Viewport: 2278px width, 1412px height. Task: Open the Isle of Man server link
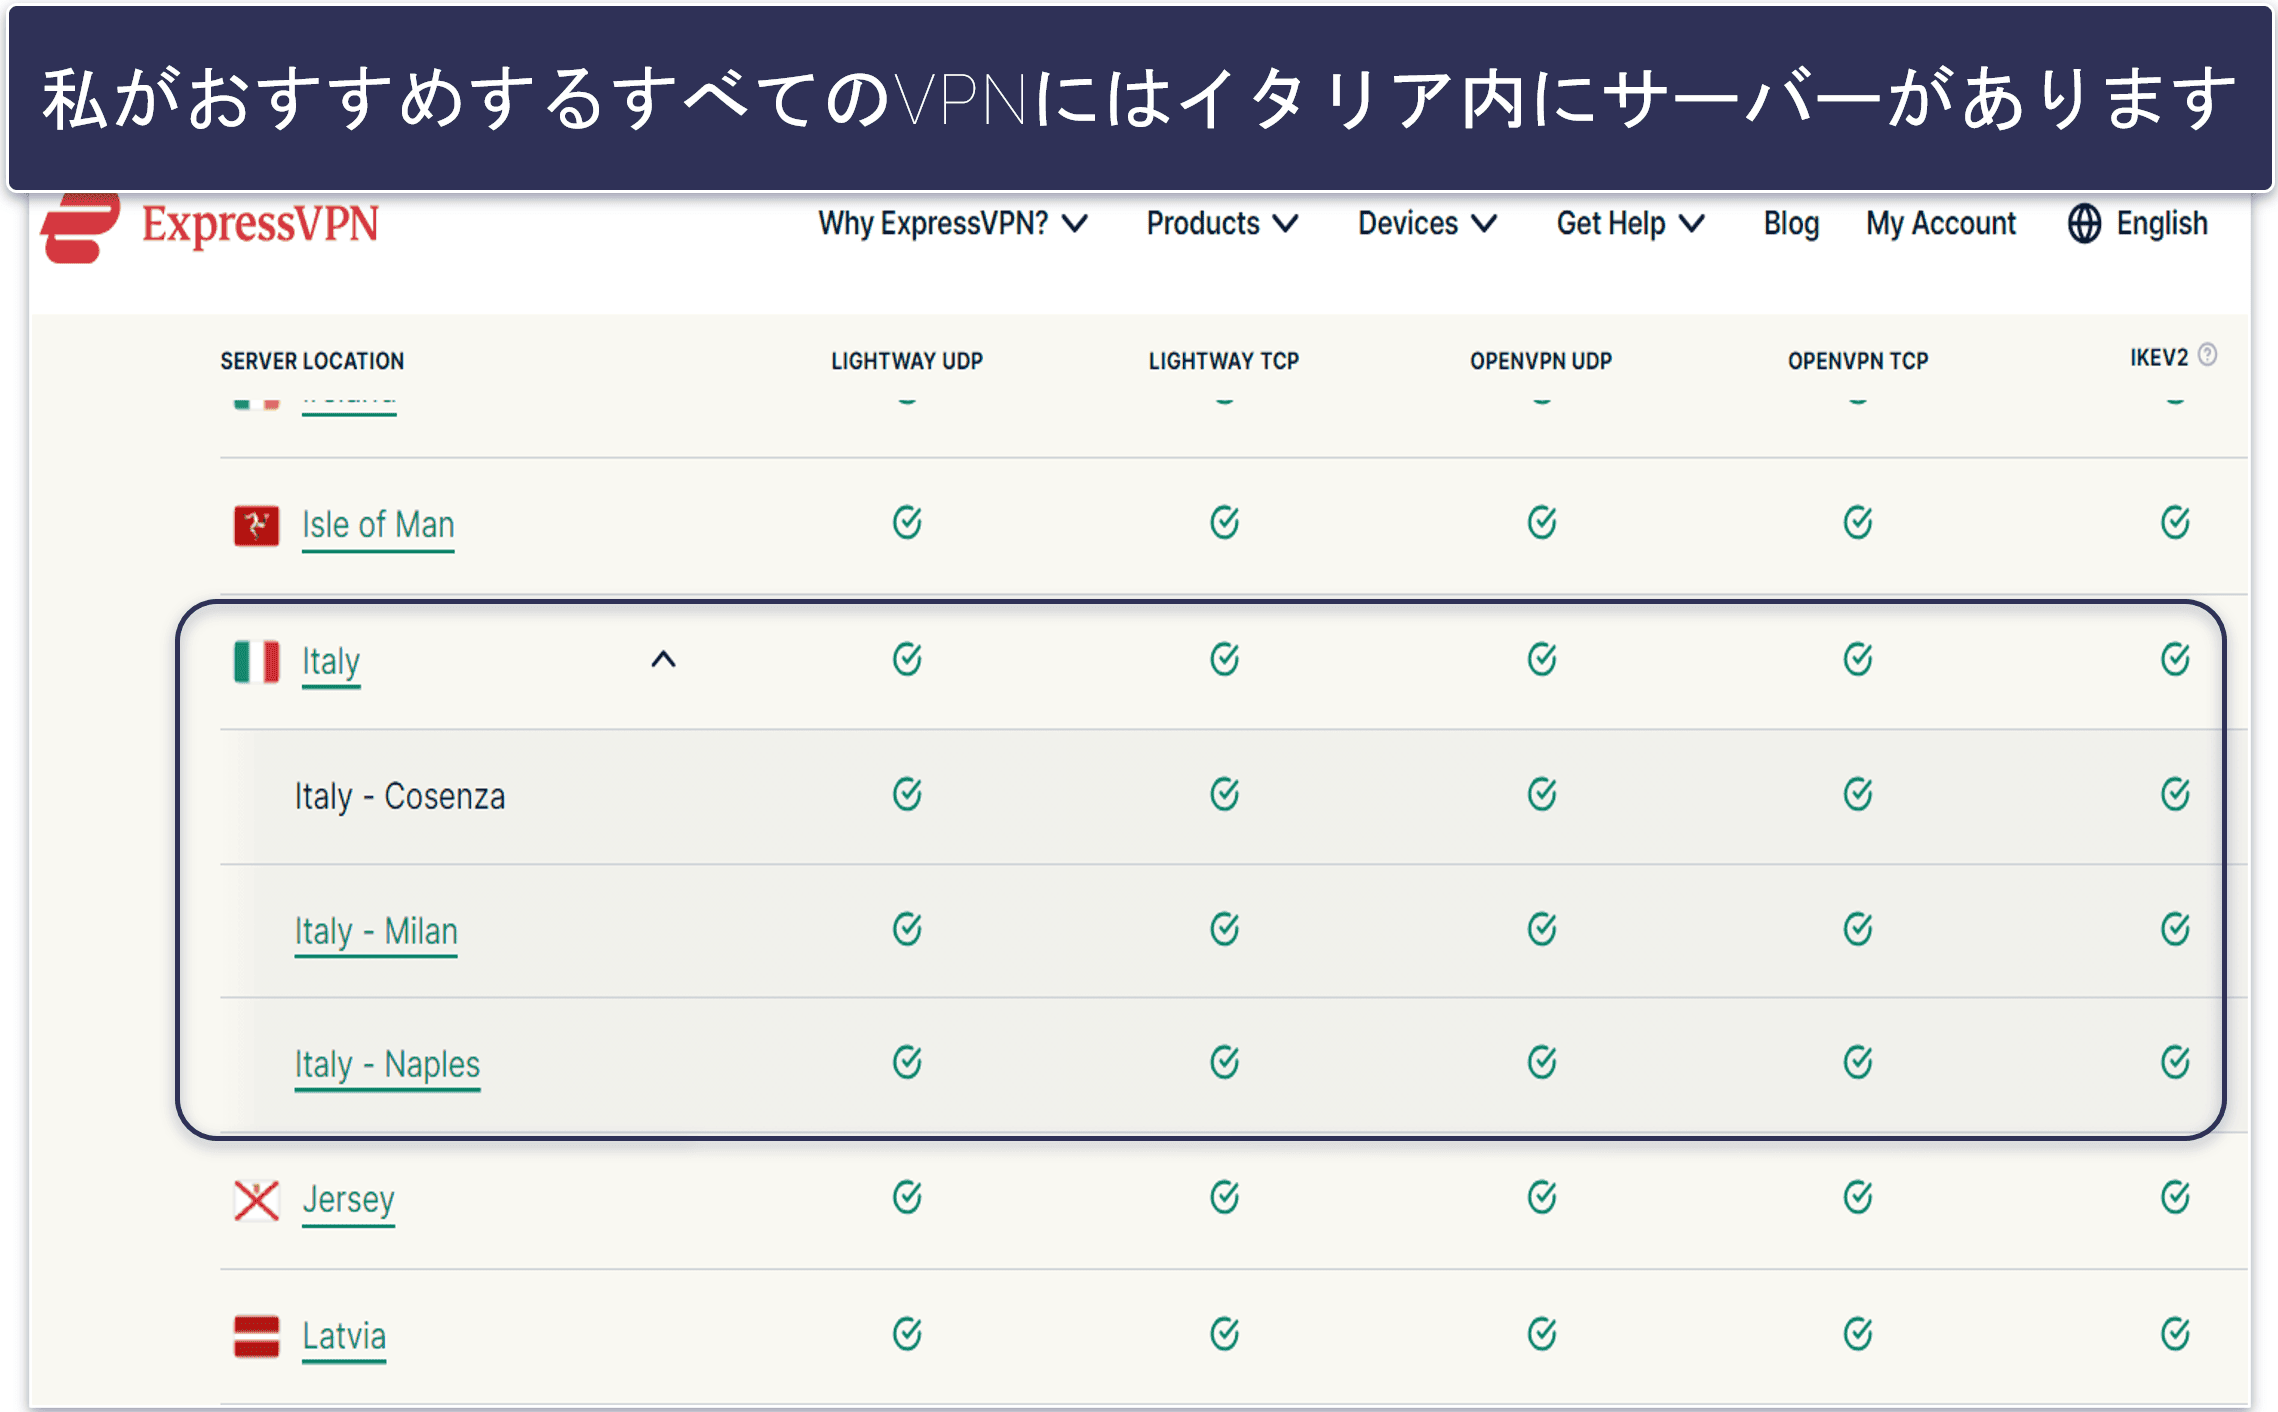[x=378, y=526]
